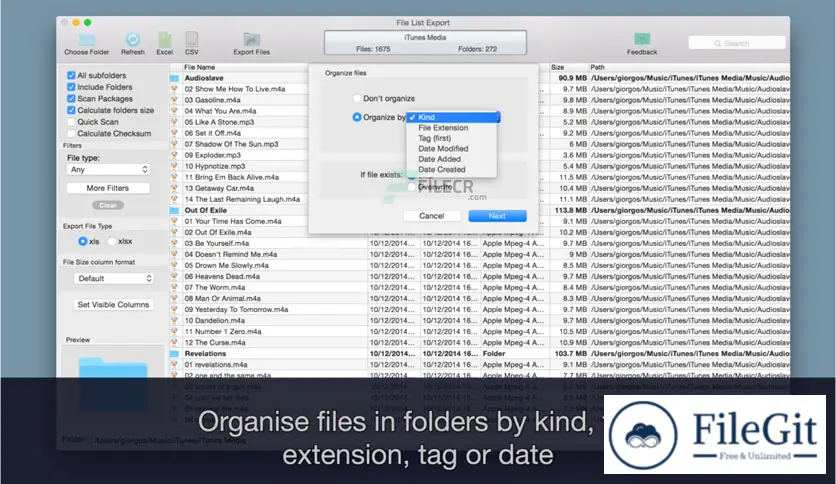
Task: Click the More Filters button
Action: (108, 188)
